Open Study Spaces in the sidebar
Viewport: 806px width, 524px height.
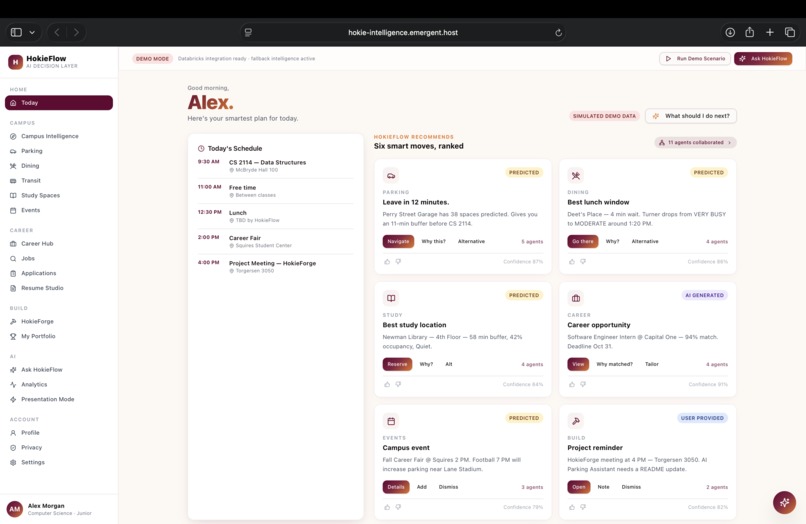click(59, 195)
